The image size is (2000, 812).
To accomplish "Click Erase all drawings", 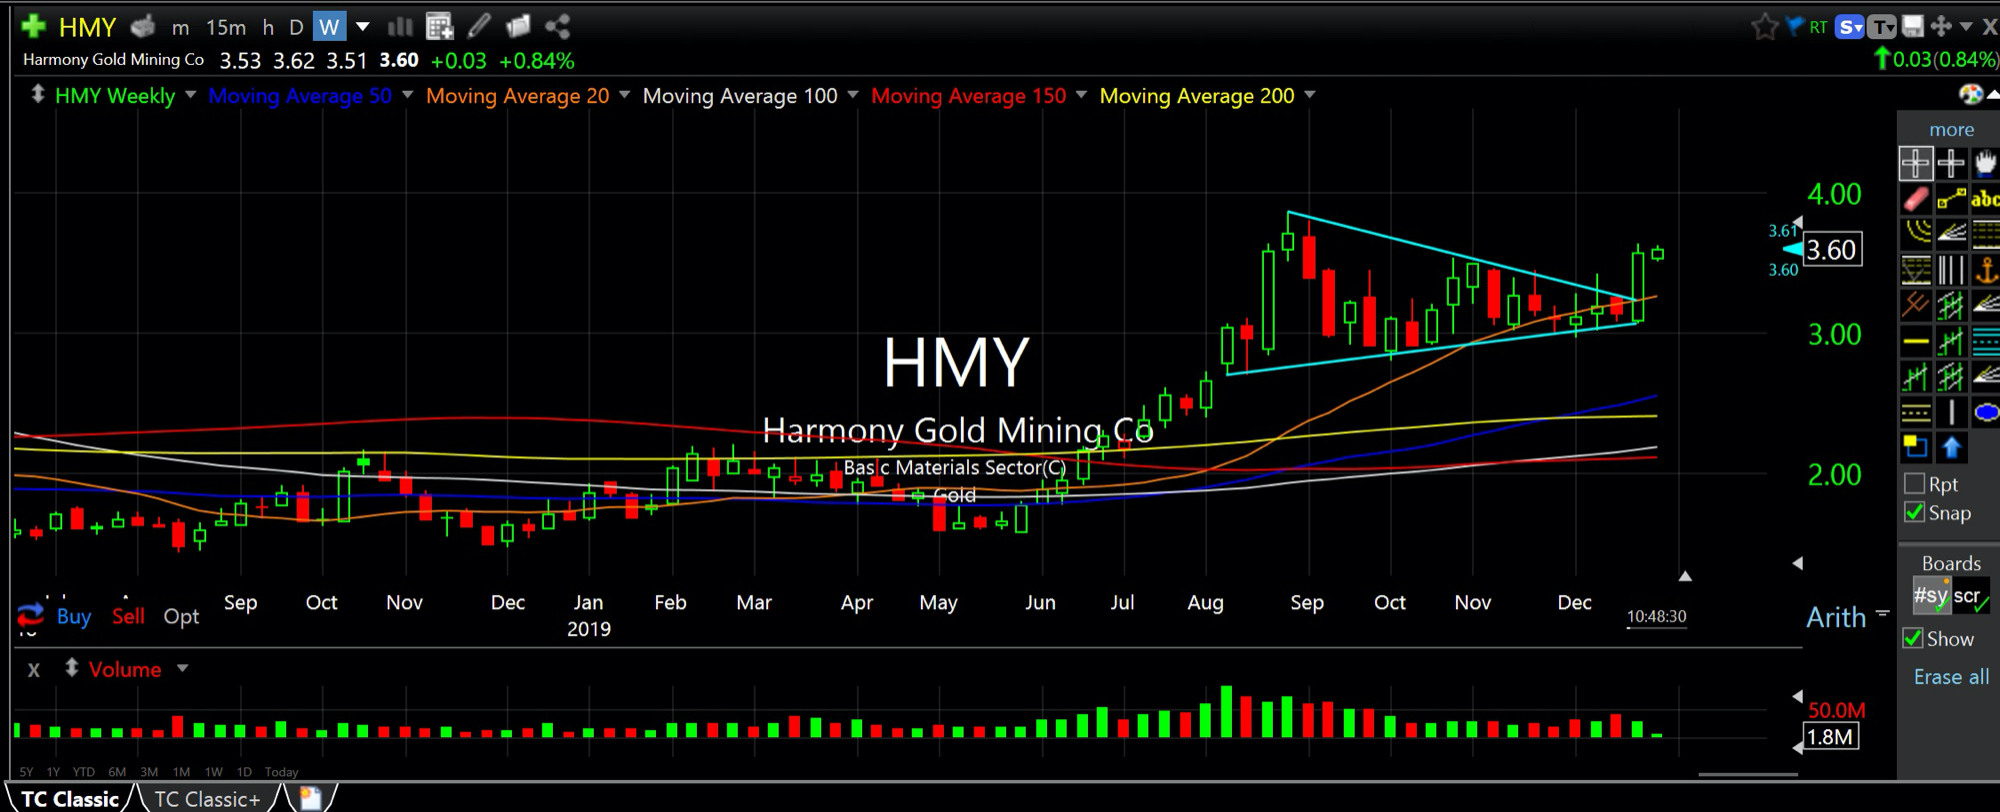I will pos(1951,677).
